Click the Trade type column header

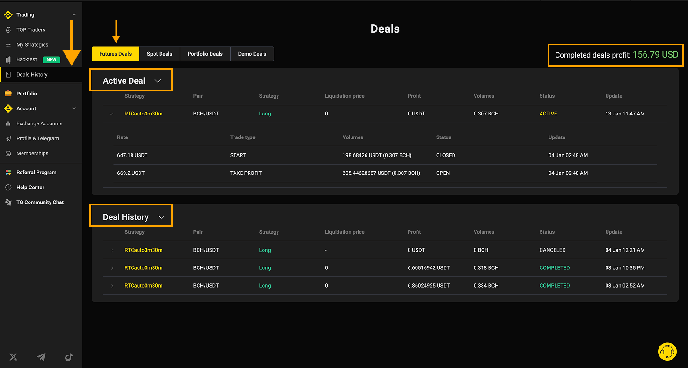pyautogui.click(x=243, y=137)
